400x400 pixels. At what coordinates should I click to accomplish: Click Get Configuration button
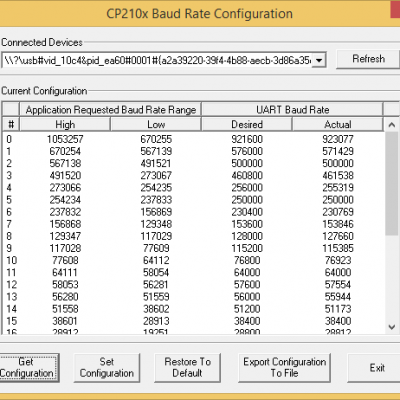(x=28, y=367)
